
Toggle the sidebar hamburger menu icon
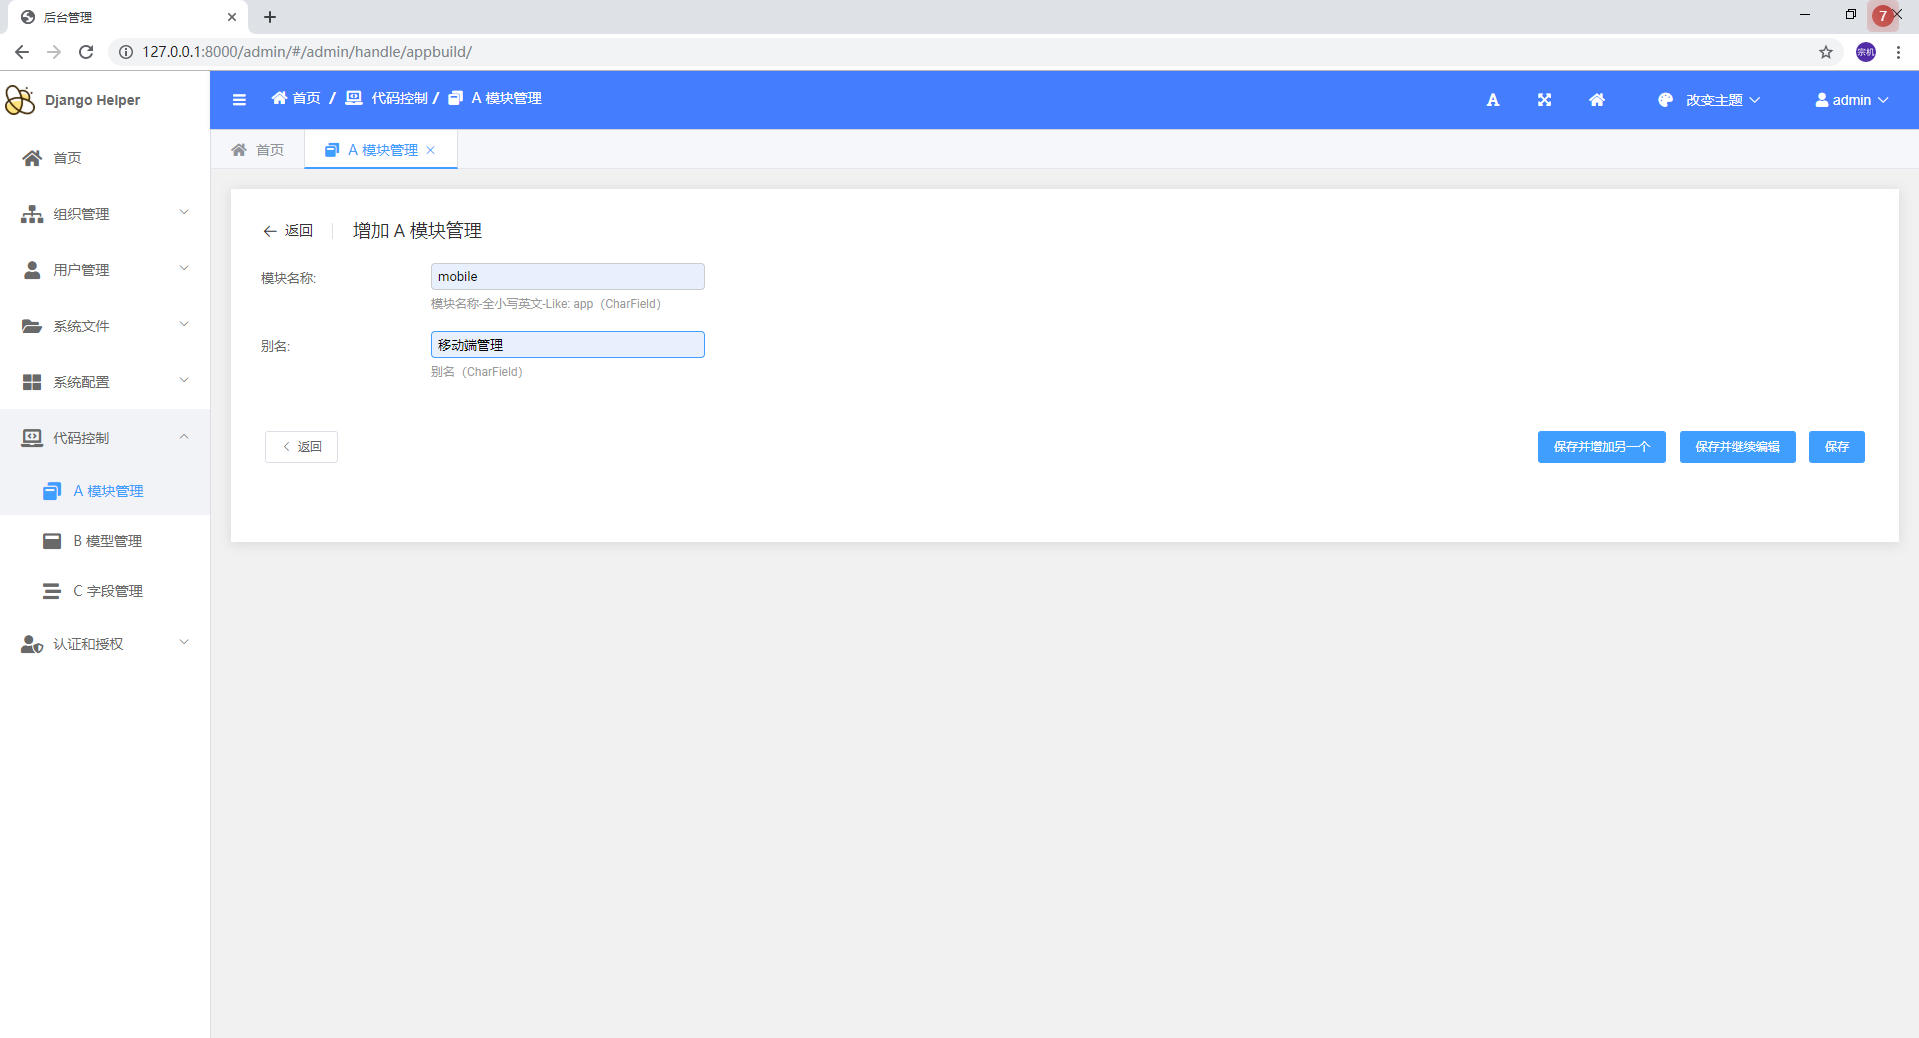[239, 99]
